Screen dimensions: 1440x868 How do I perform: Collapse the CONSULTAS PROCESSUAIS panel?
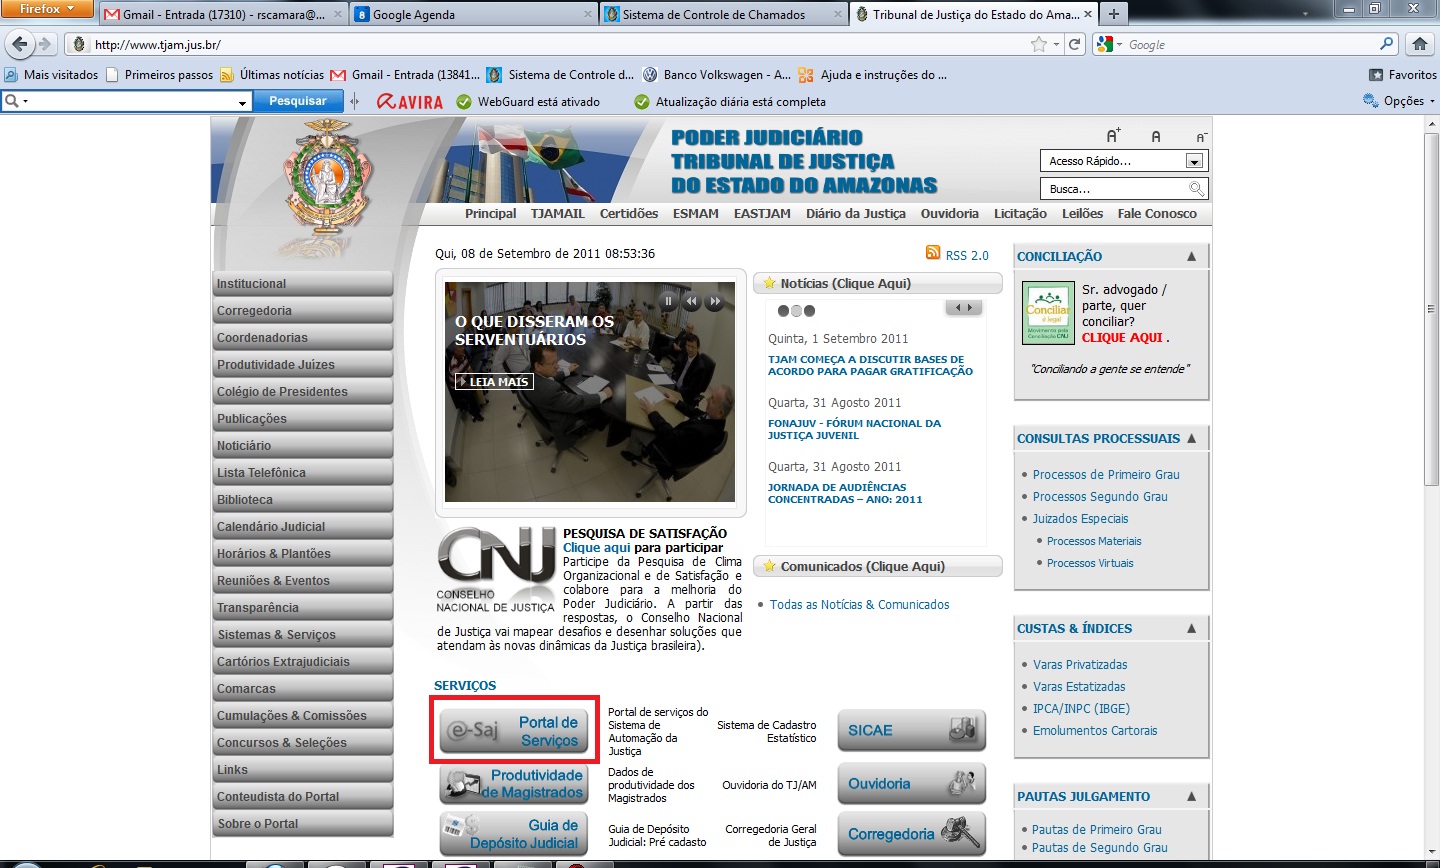[1191, 439]
